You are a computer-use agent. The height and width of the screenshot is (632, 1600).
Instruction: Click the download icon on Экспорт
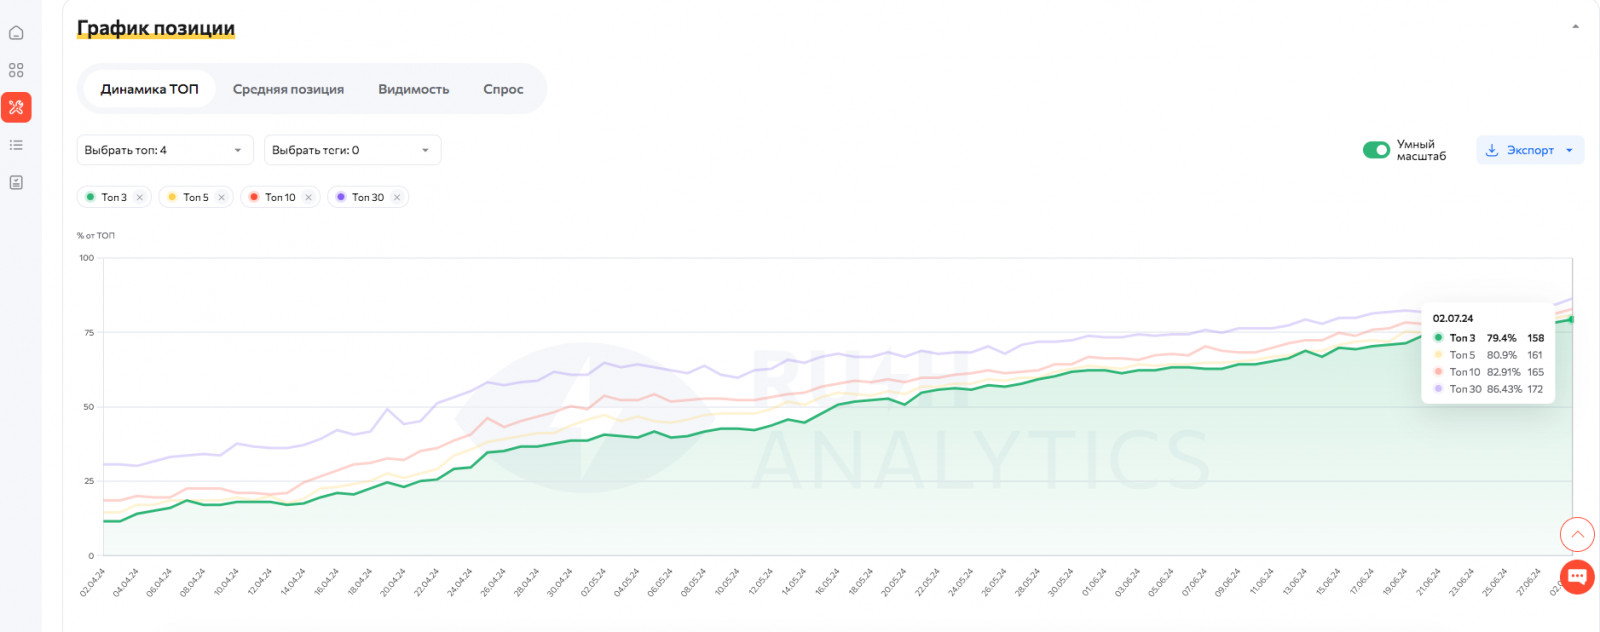(1492, 150)
